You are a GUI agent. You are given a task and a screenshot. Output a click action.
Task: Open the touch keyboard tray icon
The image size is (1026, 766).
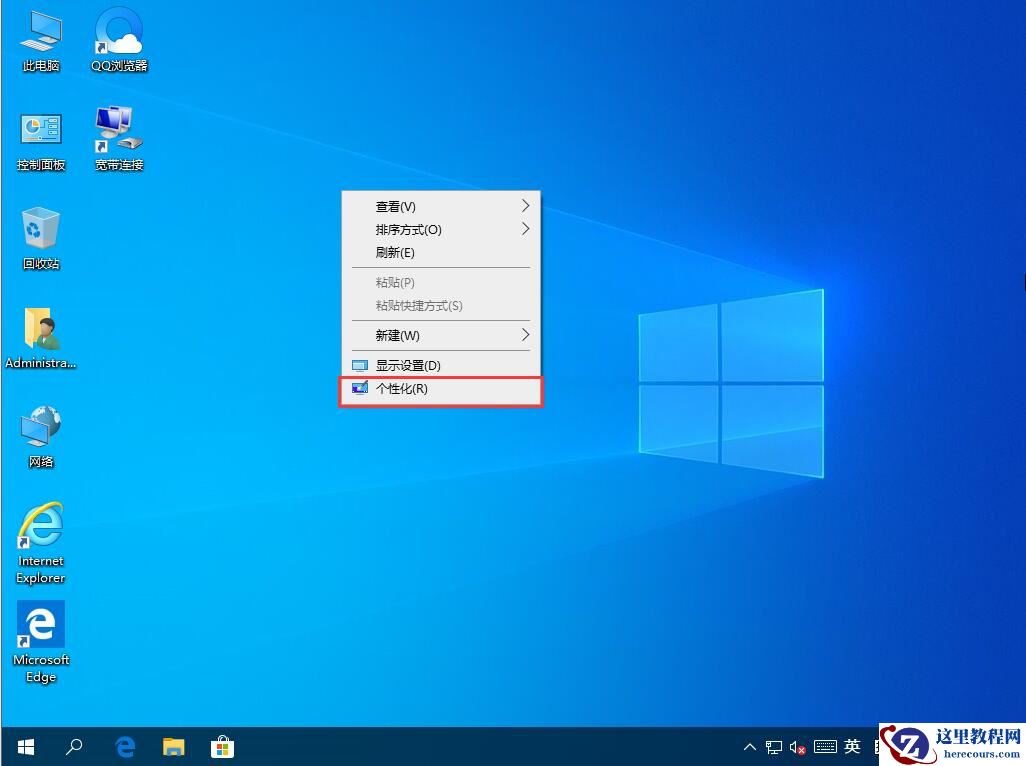tap(825, 747)
